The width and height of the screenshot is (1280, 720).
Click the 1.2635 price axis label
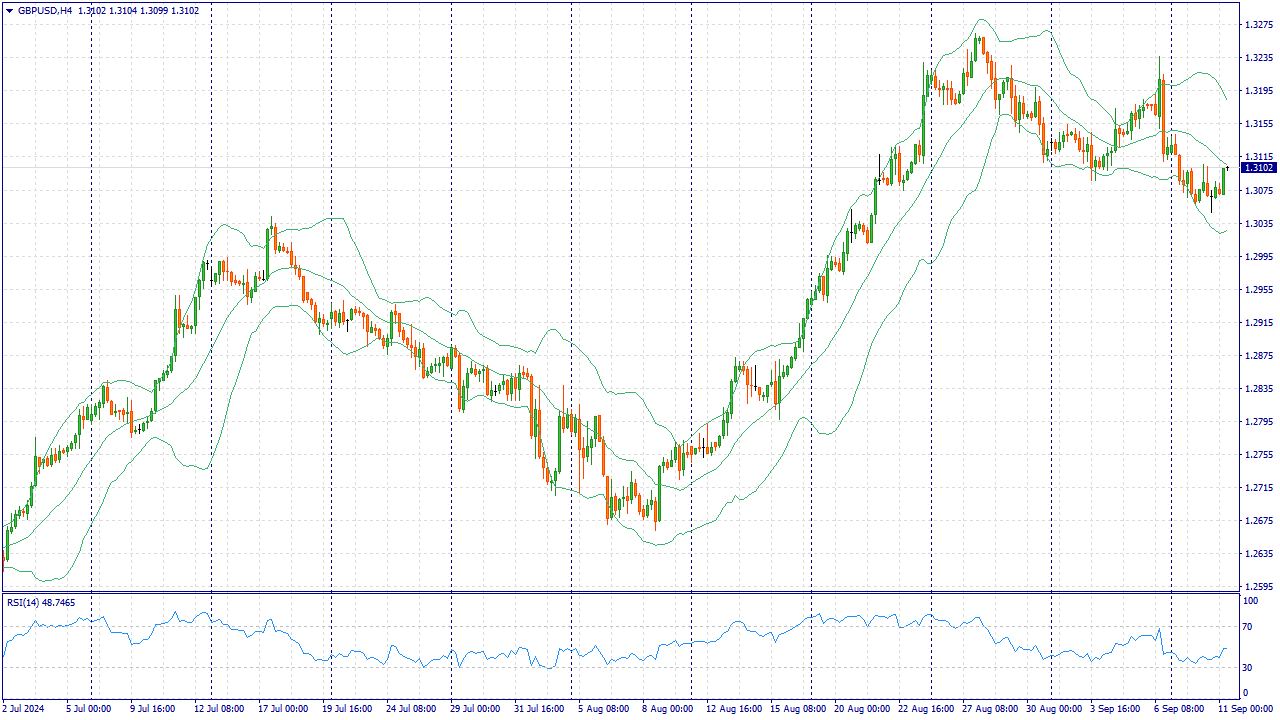tap(1257, 553)
